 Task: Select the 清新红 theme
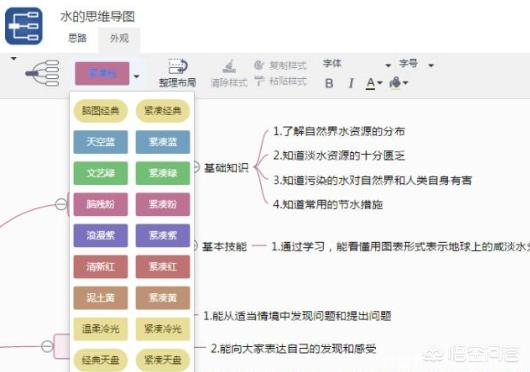101,267
